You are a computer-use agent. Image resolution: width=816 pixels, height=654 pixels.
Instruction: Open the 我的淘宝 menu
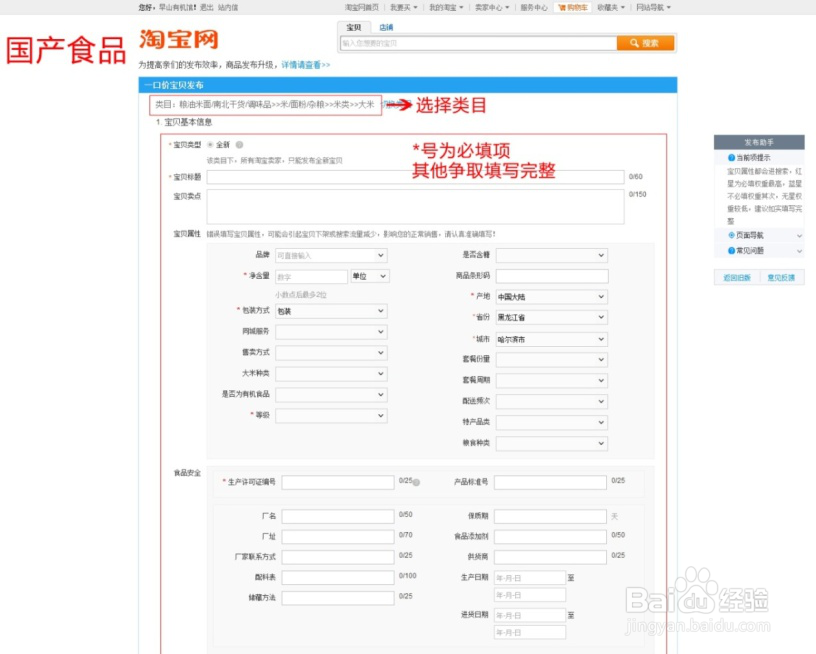pyautogui.click(x=443, y=8)
